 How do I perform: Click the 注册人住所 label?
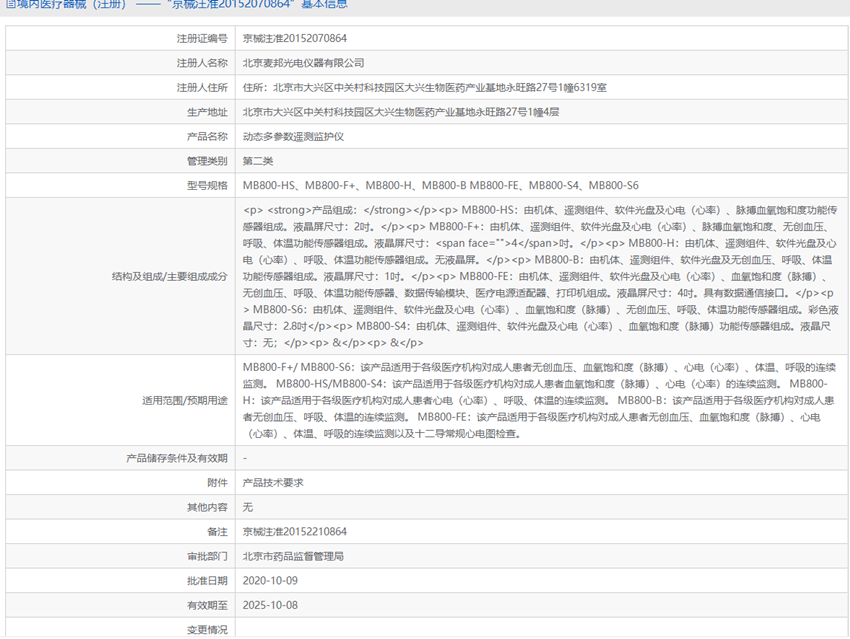point(202,87)
